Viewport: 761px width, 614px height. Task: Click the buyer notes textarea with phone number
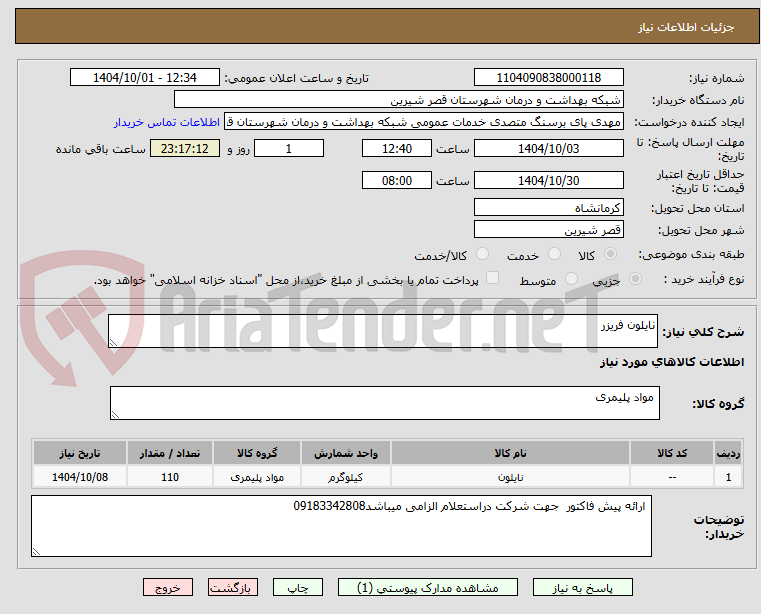click(341, 526)
